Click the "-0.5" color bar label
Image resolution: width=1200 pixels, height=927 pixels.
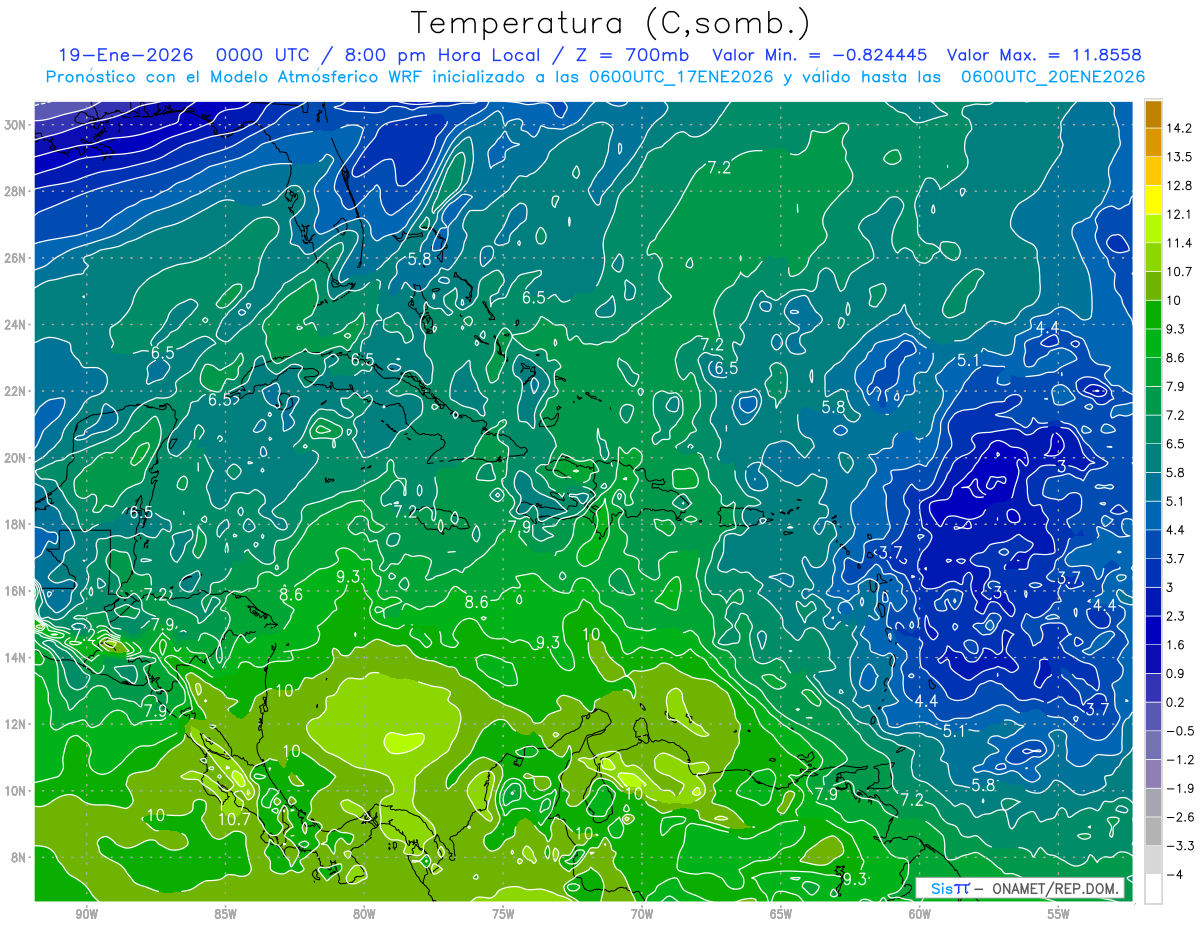pos(1179,731)
